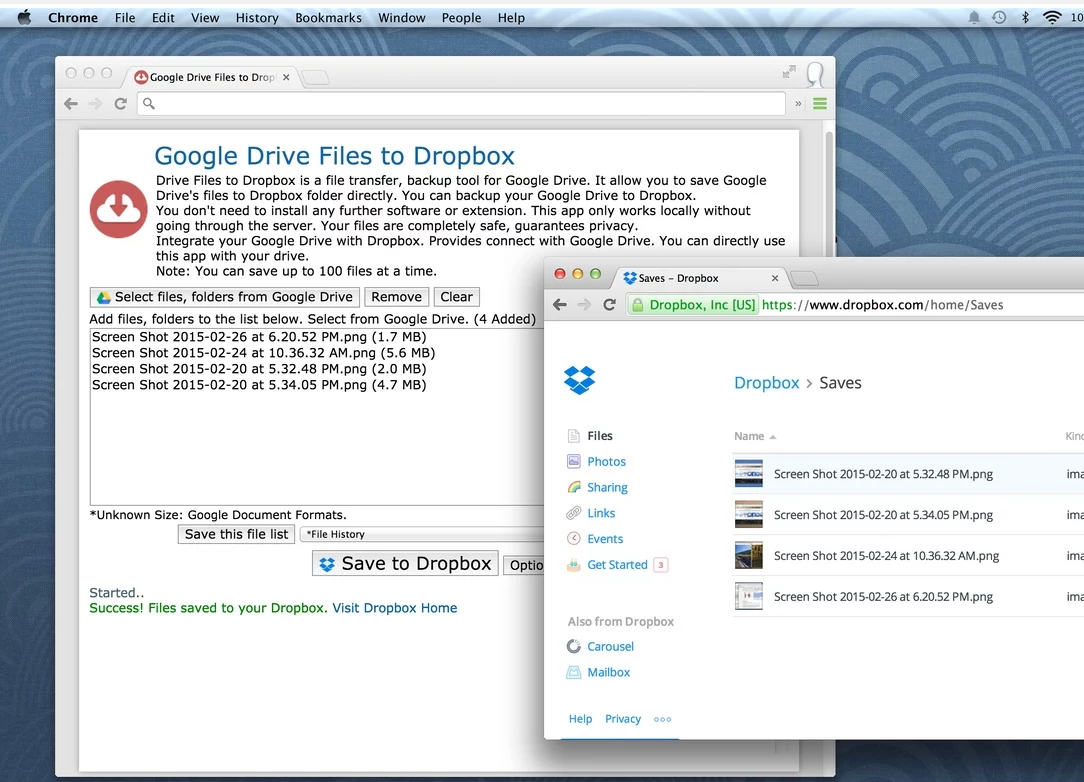Click the Options button beside Save to Dropbox
The height and width of the screenshot is (782, 1084).
[x=524, y=565]
